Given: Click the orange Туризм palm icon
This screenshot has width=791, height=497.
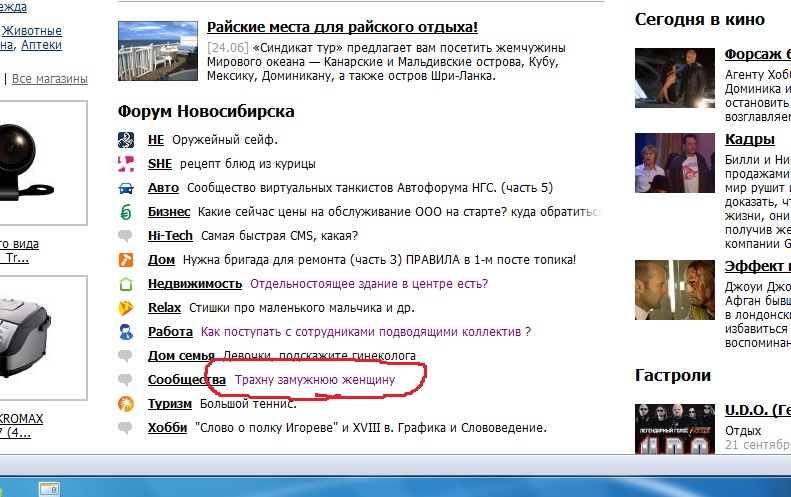Looking at the screenshot, I should point(126,404).
